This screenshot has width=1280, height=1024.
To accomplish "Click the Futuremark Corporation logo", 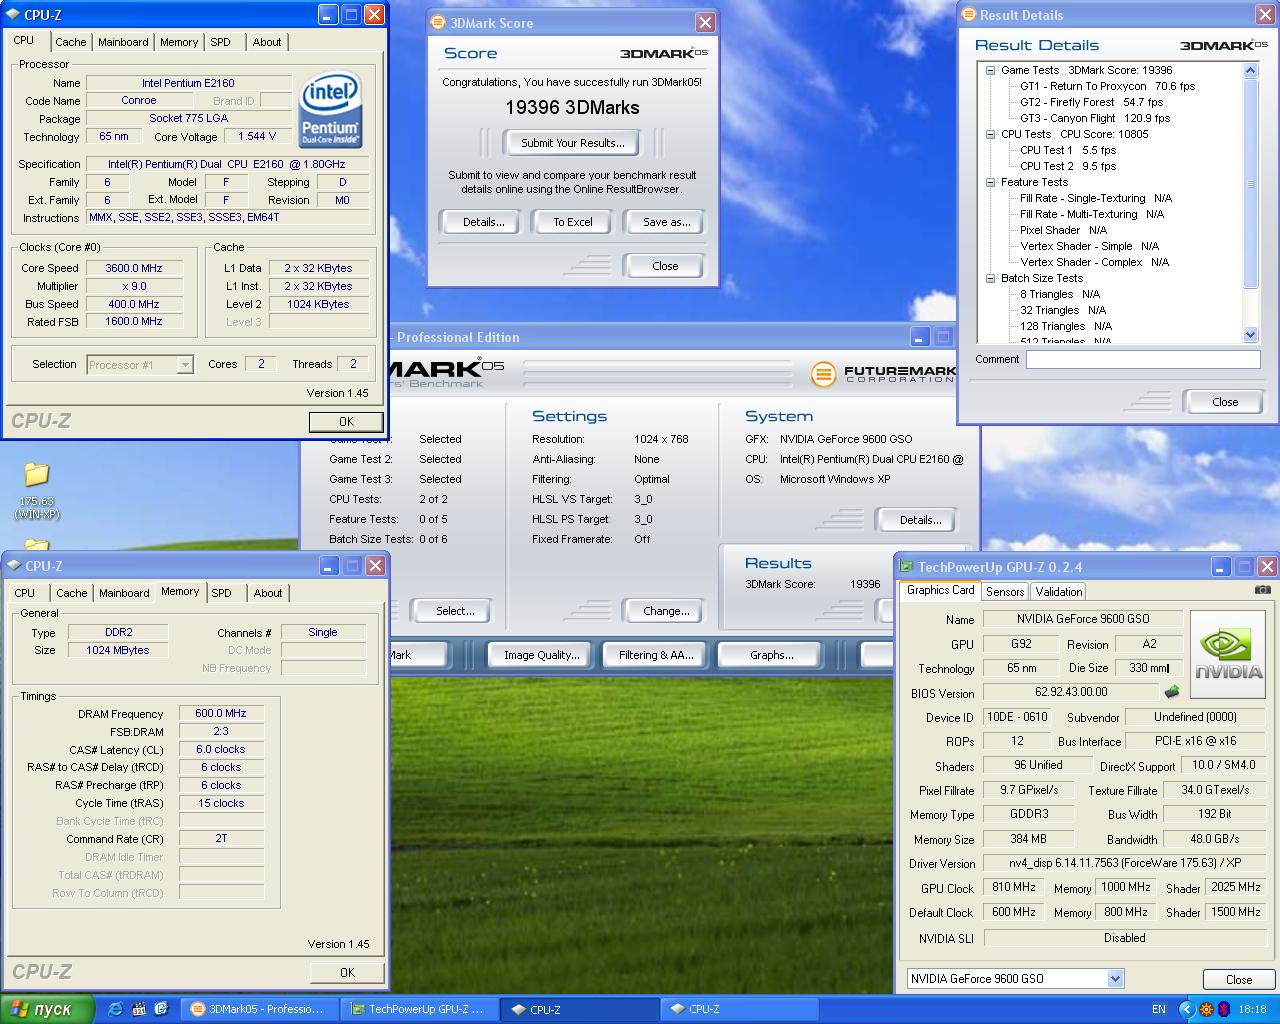I will point(883,374).
